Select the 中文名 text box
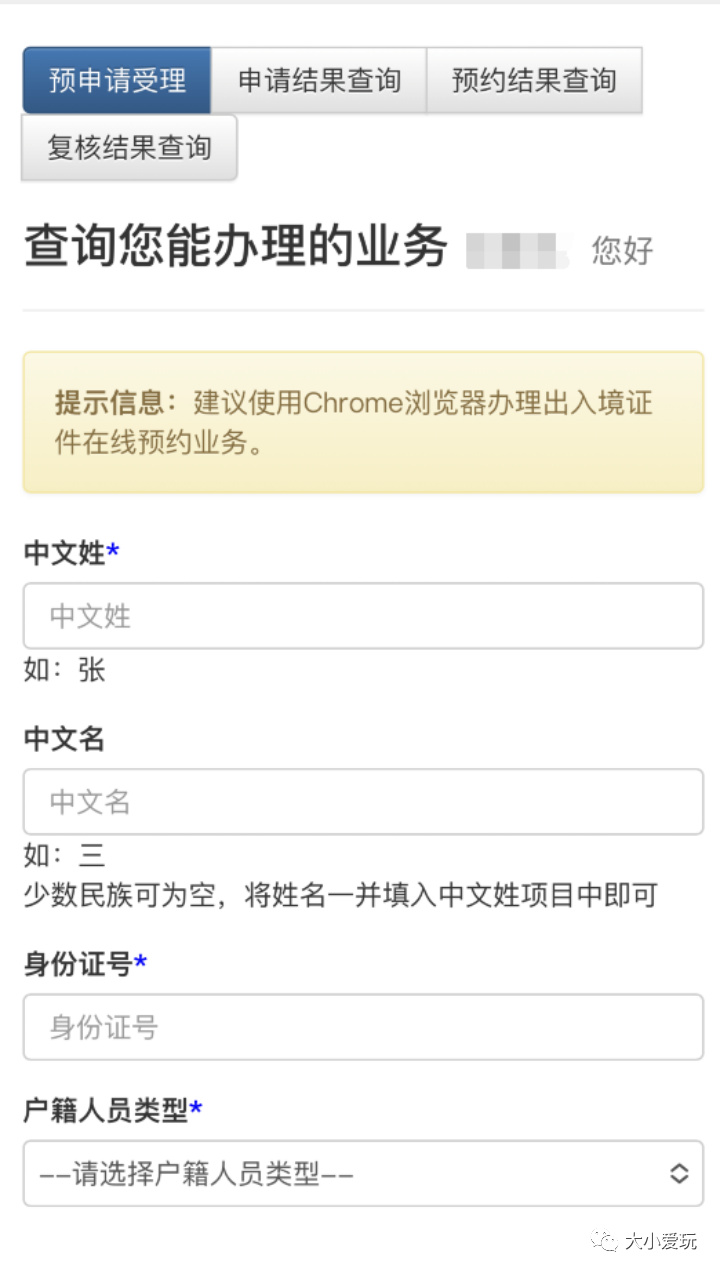The width and height of the screenshot is (720, 1273). coord(360,802)
